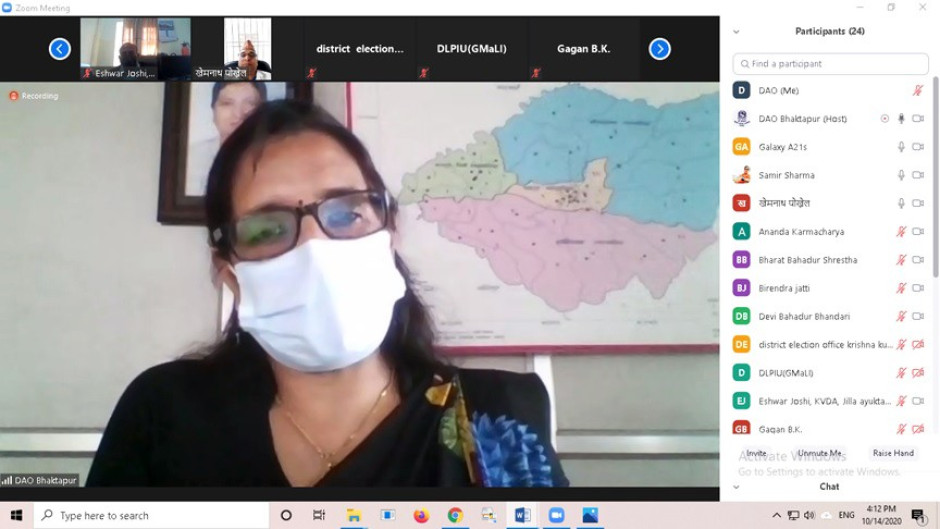The image size is (940, 529).
Task: Collapse the Participants (24) panel chevron
Action: [x=736, y=32]
